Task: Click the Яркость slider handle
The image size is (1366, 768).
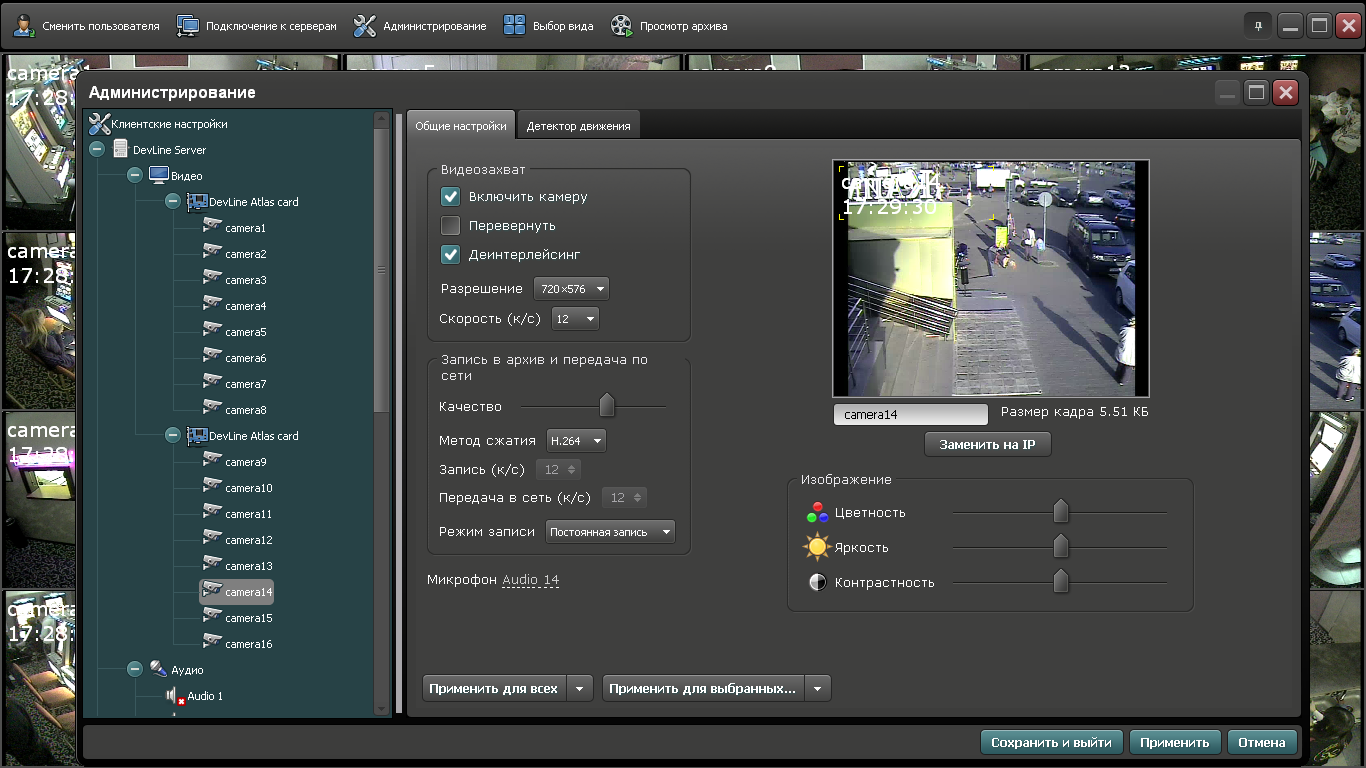Action: (1061, 547)
